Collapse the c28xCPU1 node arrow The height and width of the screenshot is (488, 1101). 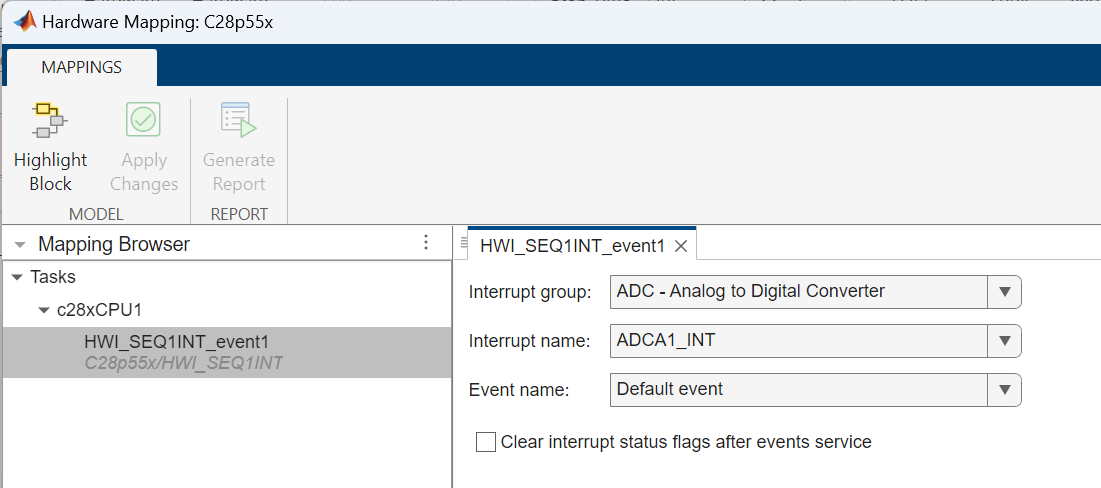[43, 310]
